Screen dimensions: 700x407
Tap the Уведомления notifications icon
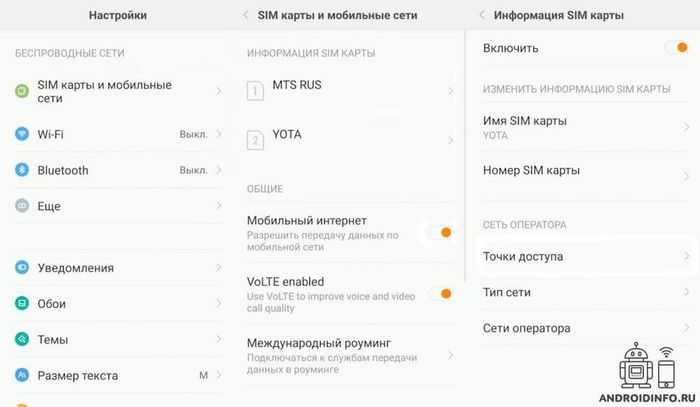coord(22,267)
